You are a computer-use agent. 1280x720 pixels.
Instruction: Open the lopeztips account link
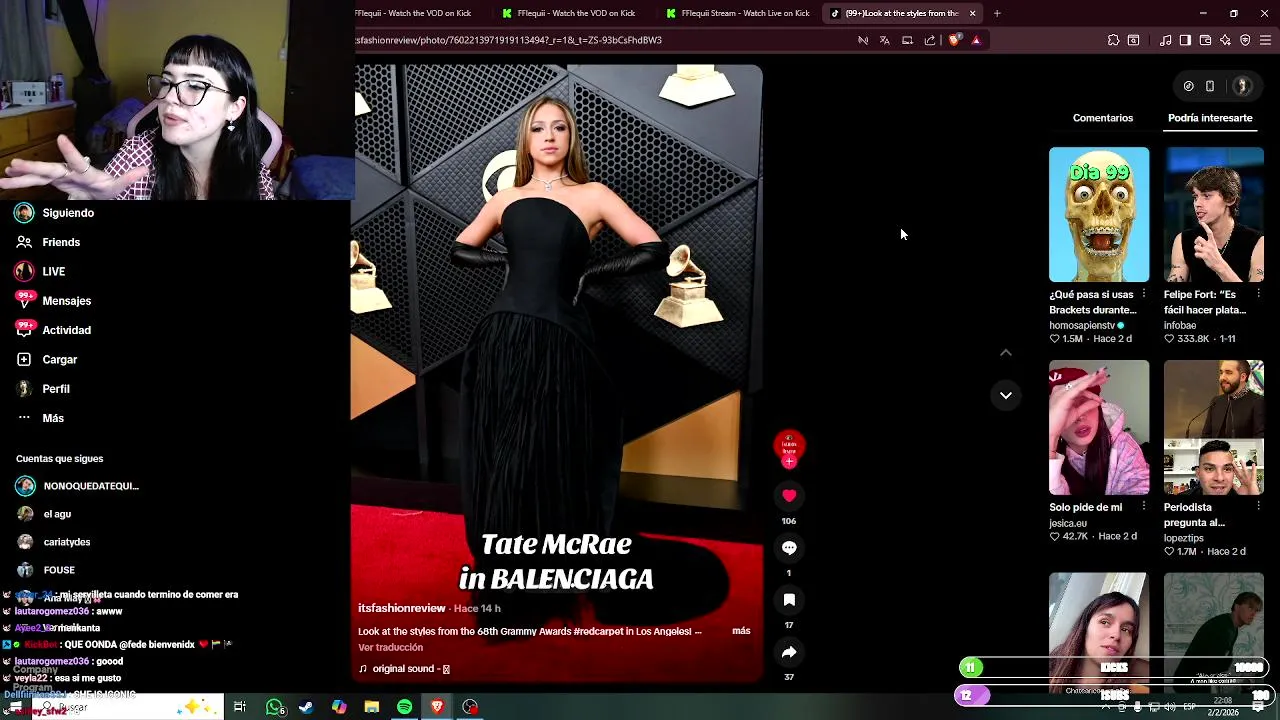(x=1184, y=538)
